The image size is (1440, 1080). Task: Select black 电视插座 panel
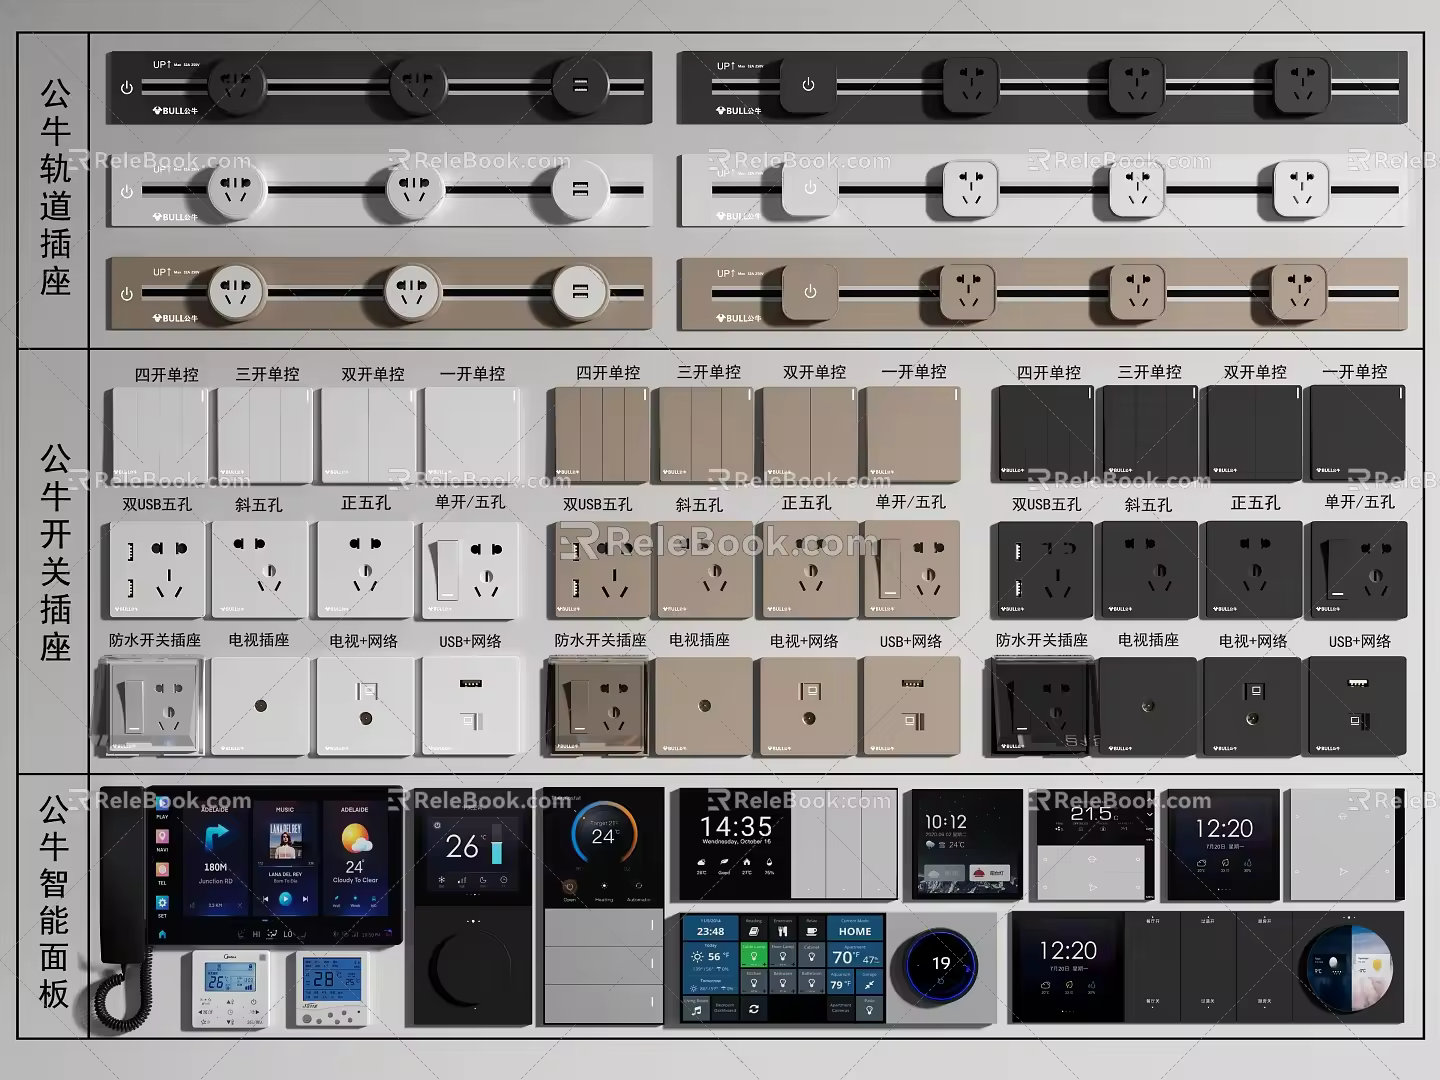pyautogui.click(x=1148, y=705)
